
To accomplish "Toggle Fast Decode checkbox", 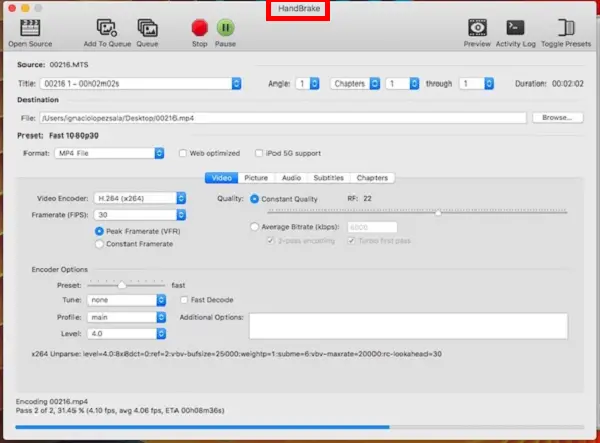I will coord(184,300).
